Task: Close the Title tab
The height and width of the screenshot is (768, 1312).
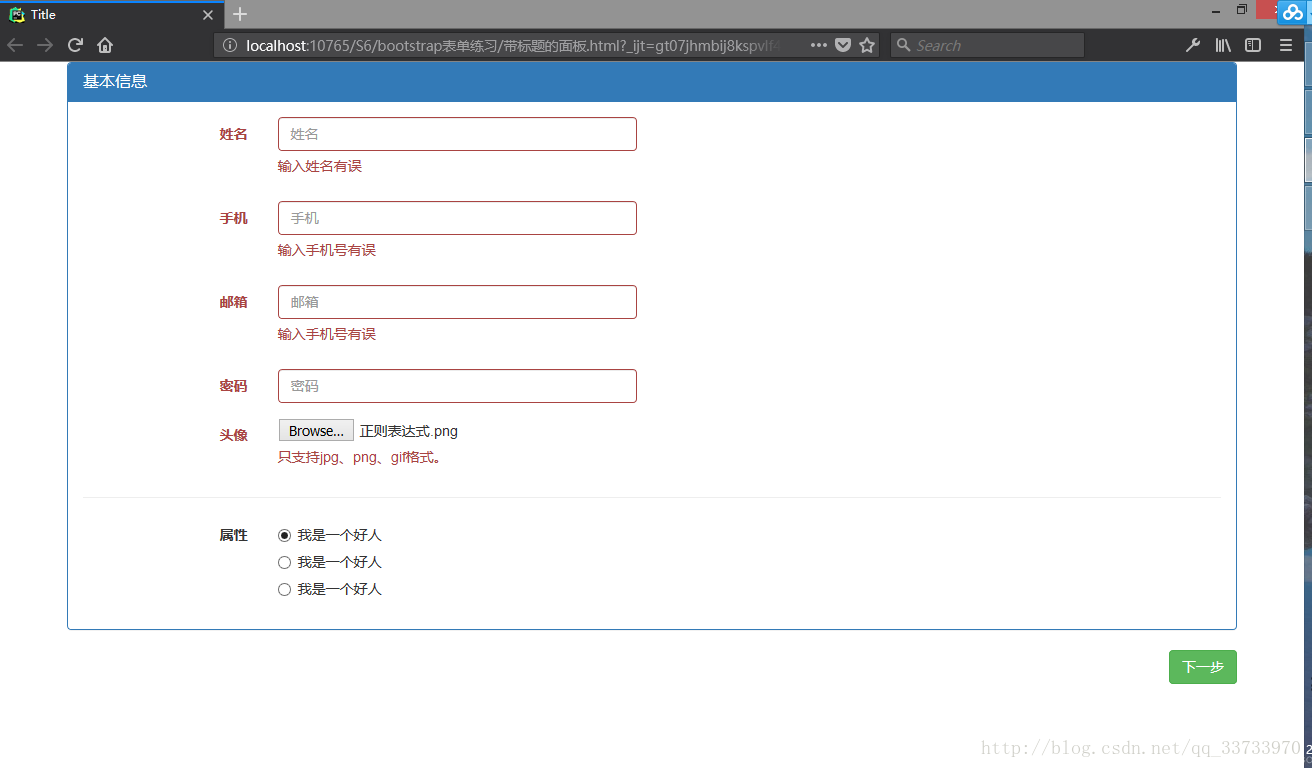Action: tap(208, 15)
